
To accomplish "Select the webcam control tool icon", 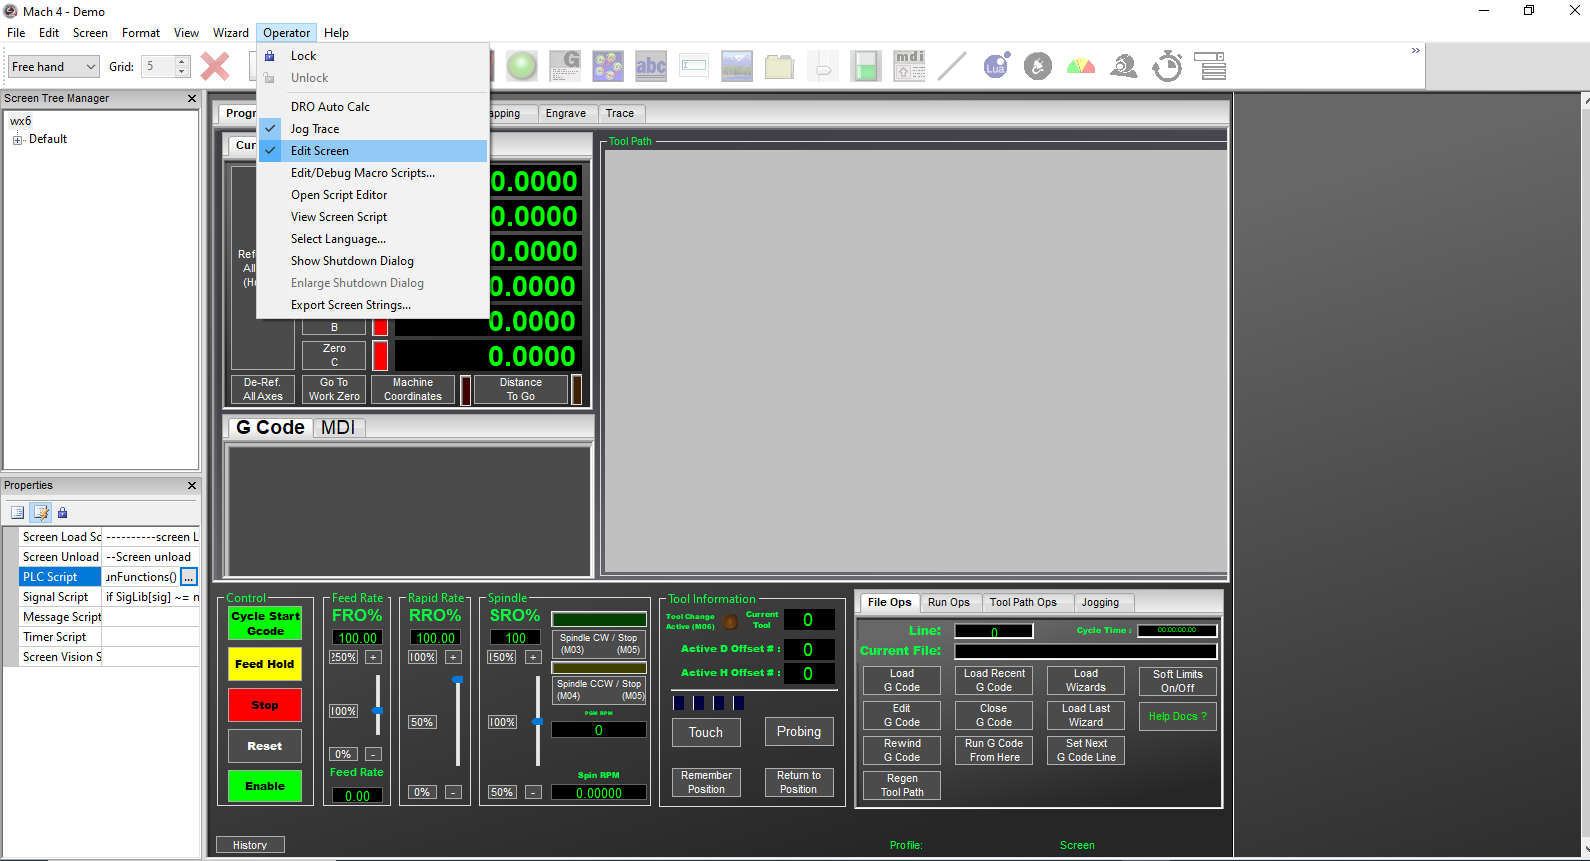I will tap(1124, 67).
